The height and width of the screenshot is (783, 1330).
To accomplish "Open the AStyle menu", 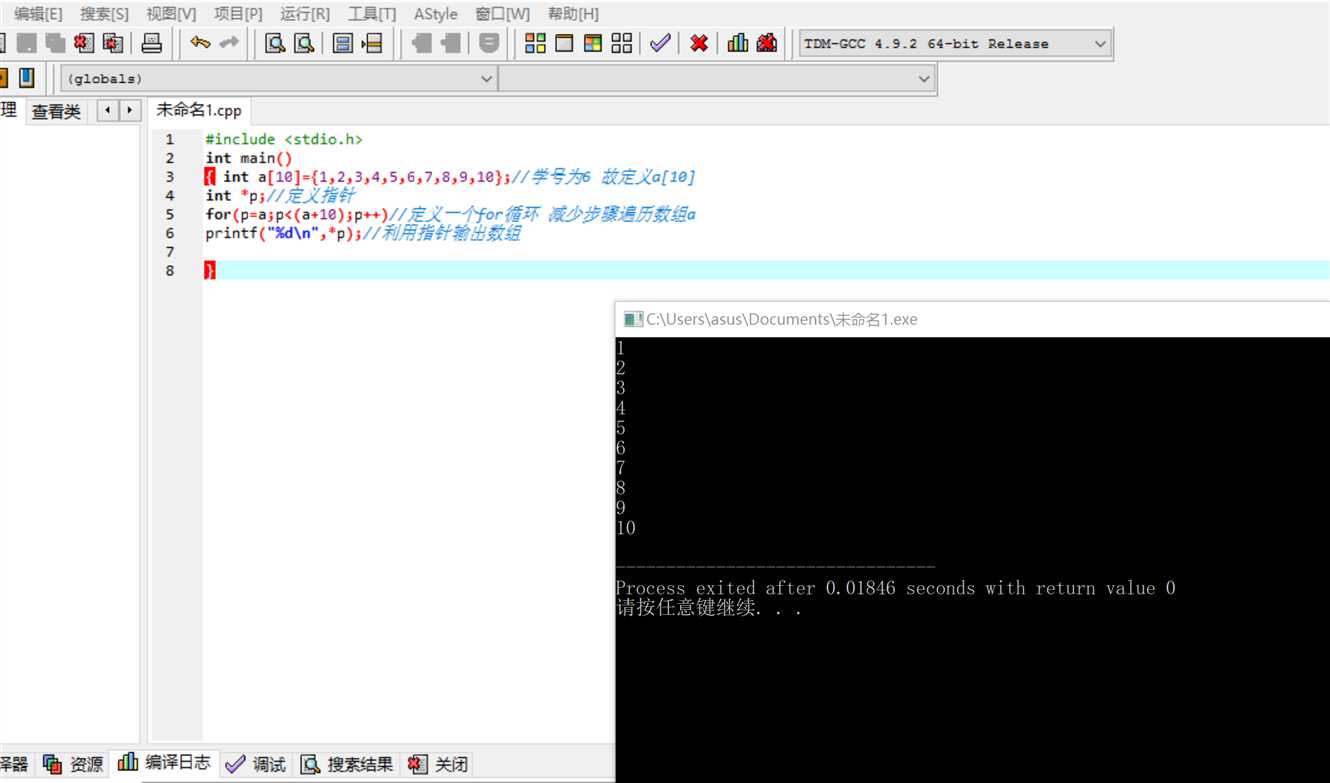I will 436,13.
